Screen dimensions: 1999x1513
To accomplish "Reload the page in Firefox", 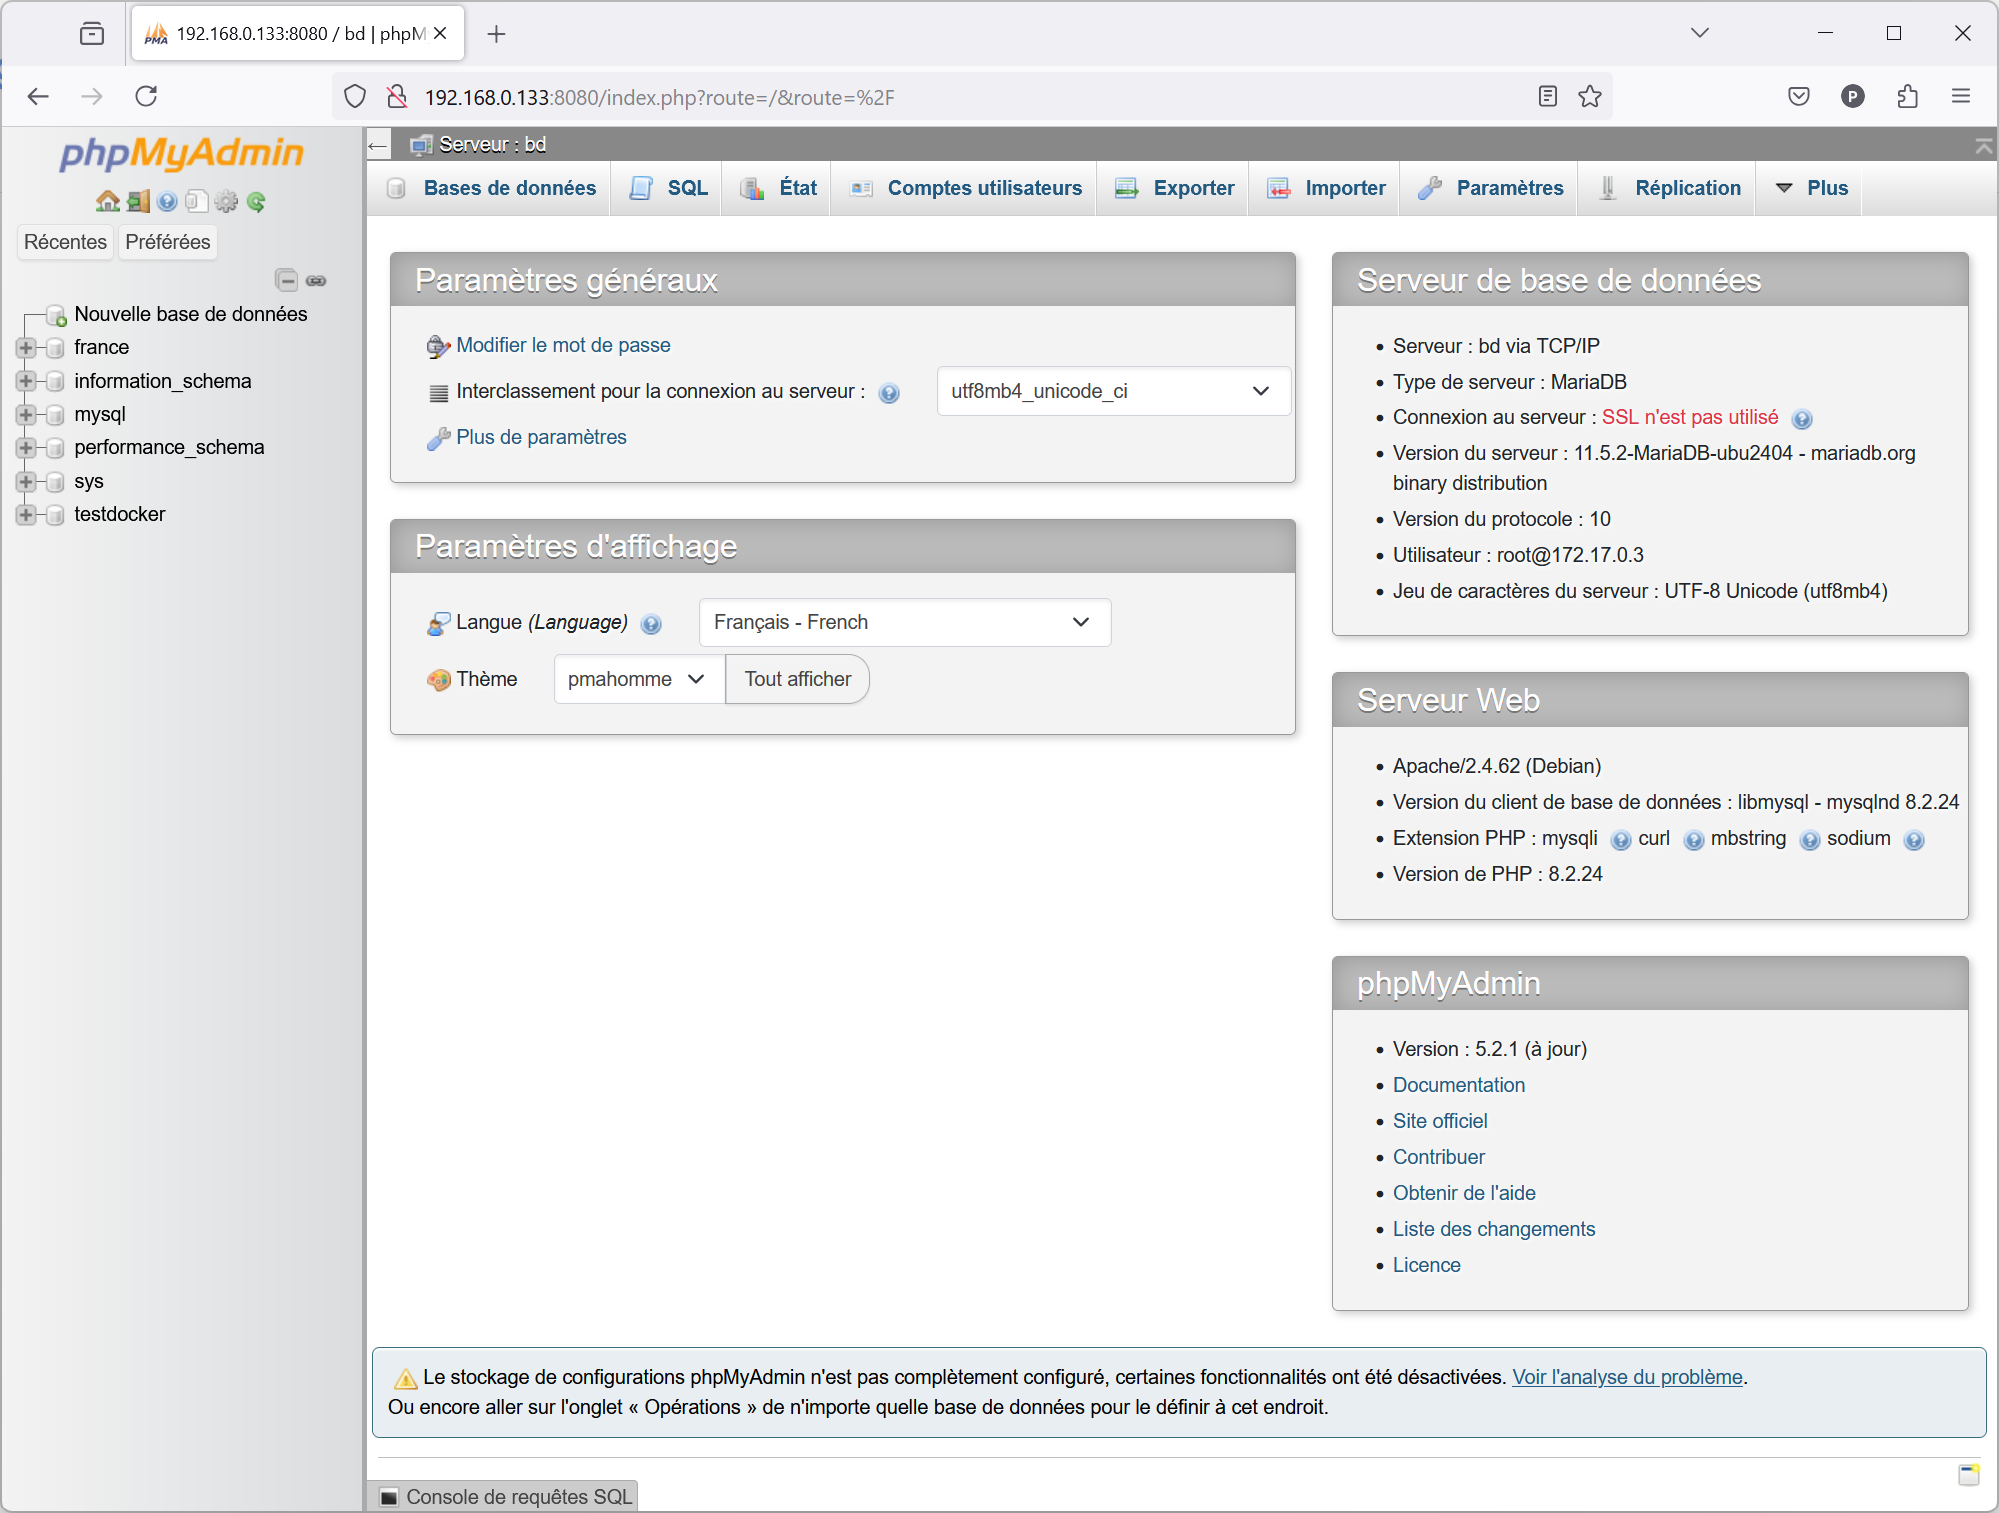I will (146, 96).
